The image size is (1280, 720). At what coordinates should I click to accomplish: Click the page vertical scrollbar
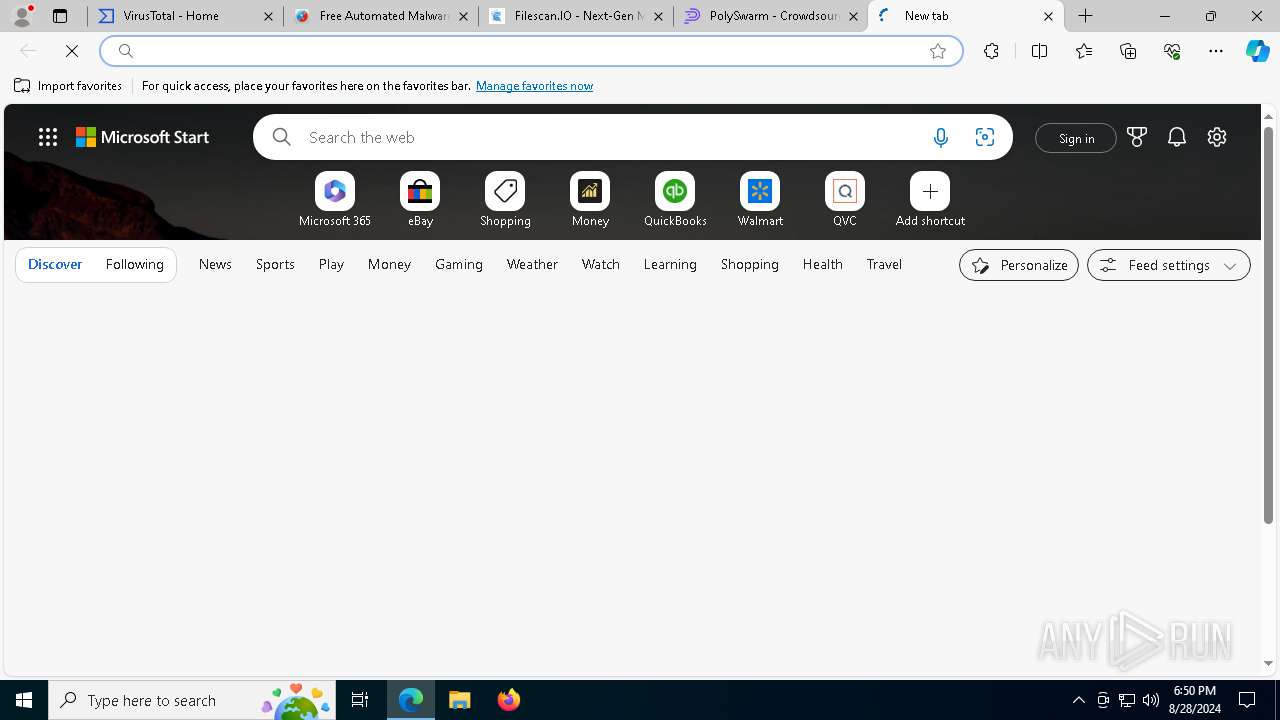1268,325
